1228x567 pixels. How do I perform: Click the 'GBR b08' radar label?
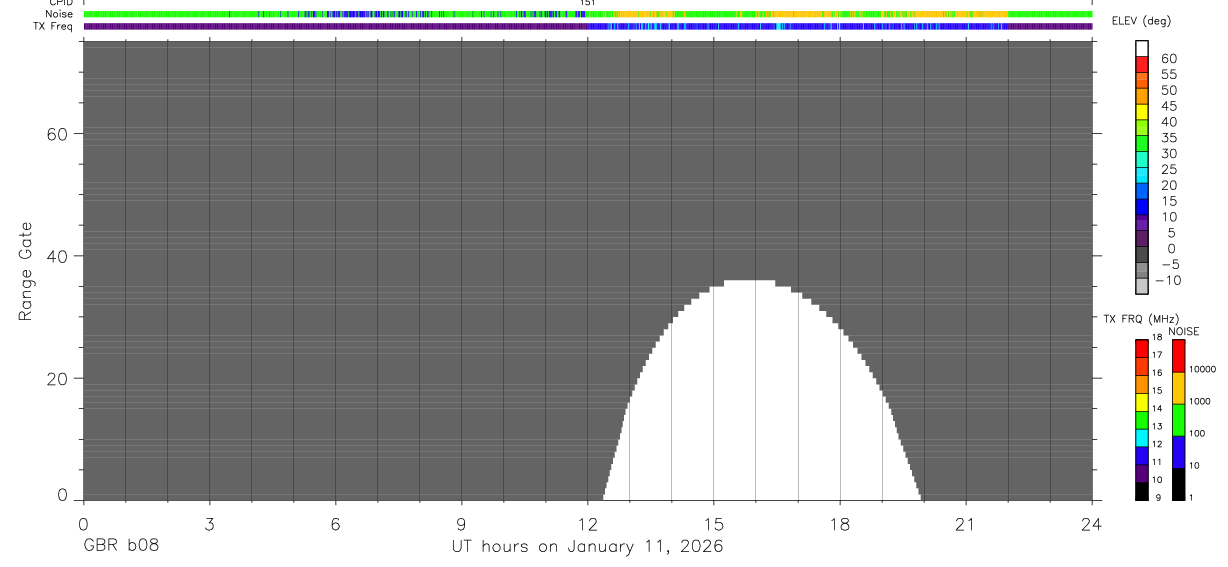pos(120,547)
